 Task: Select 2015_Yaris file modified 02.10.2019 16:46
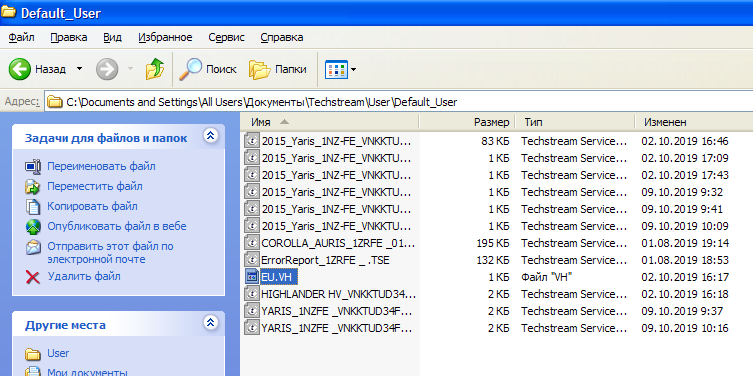coord(336,141)
